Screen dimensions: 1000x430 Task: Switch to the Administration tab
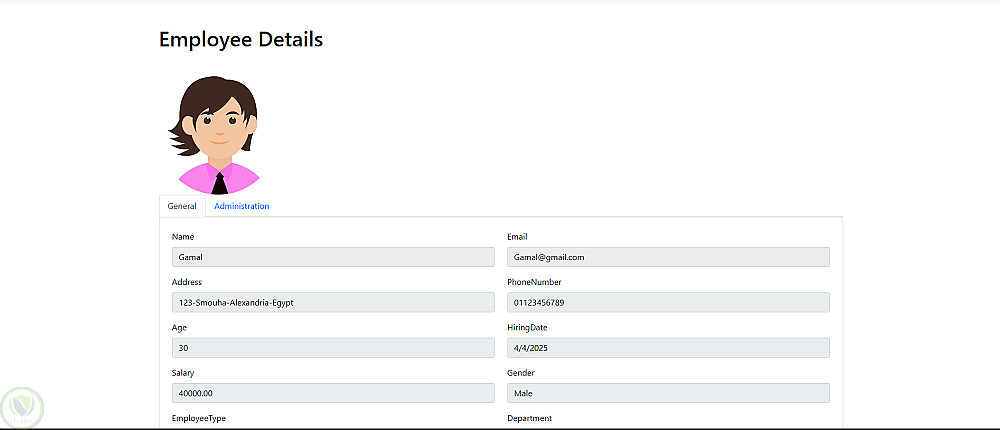pos(241,206)
